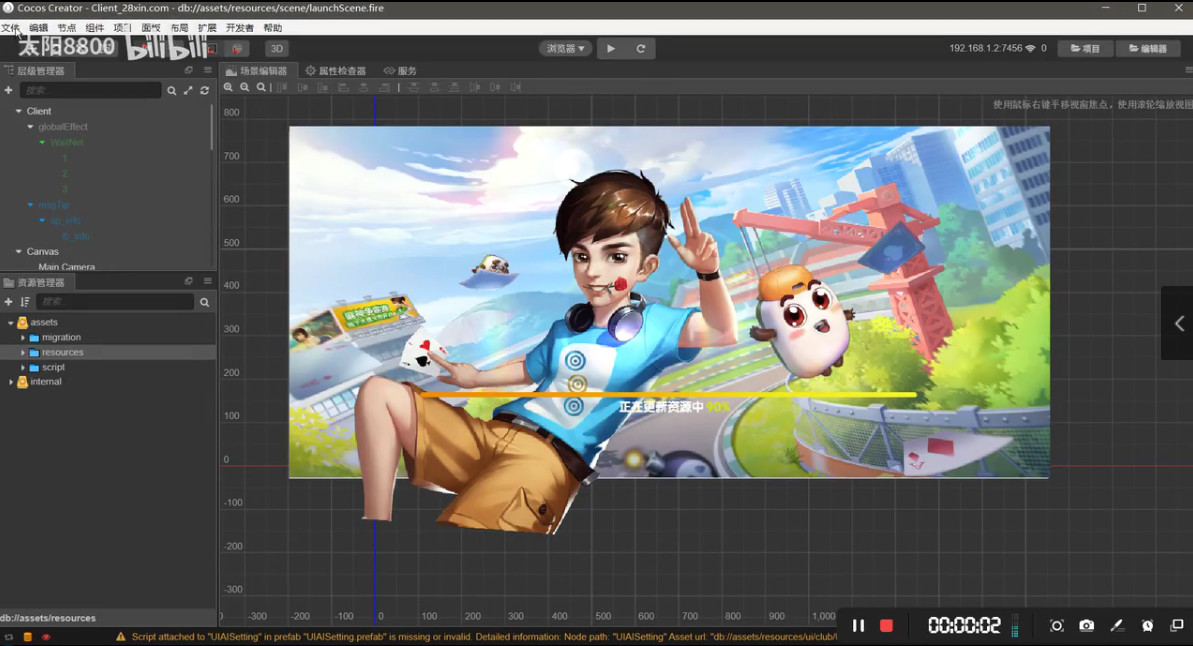Screen dimensions: 1193x646
Task: Collapse the Client node in hierarchy
Action: click(x=19, y=111)
